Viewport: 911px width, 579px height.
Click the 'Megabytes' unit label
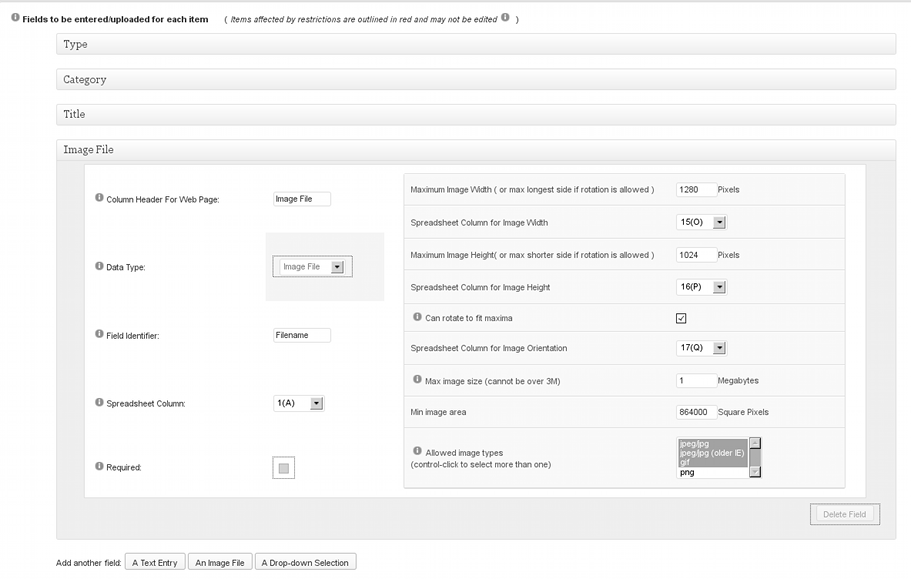(738, 380)
